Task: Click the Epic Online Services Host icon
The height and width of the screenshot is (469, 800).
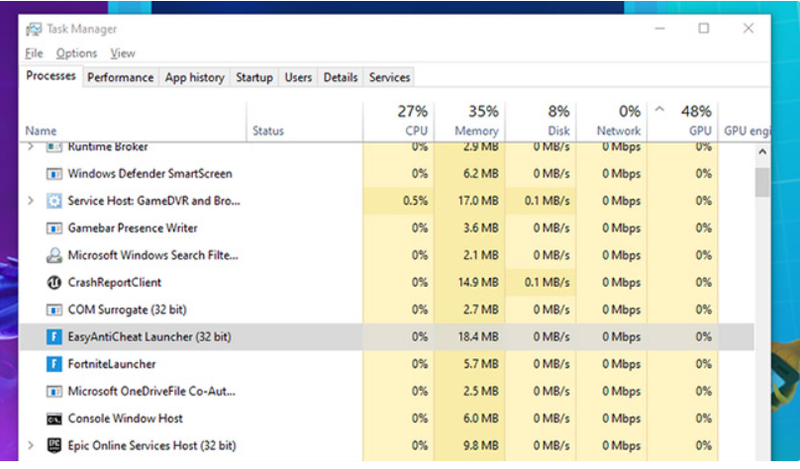Action: [x=54, y=446]
